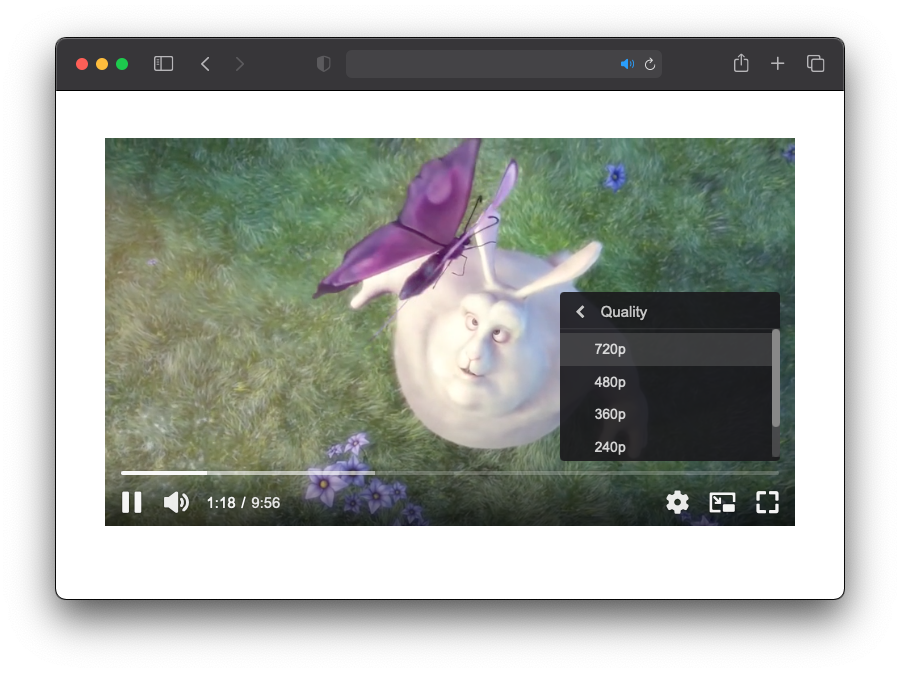Click the Quality menu scrollbar
The height and width of the screenshot is (673, 900).
776,378
